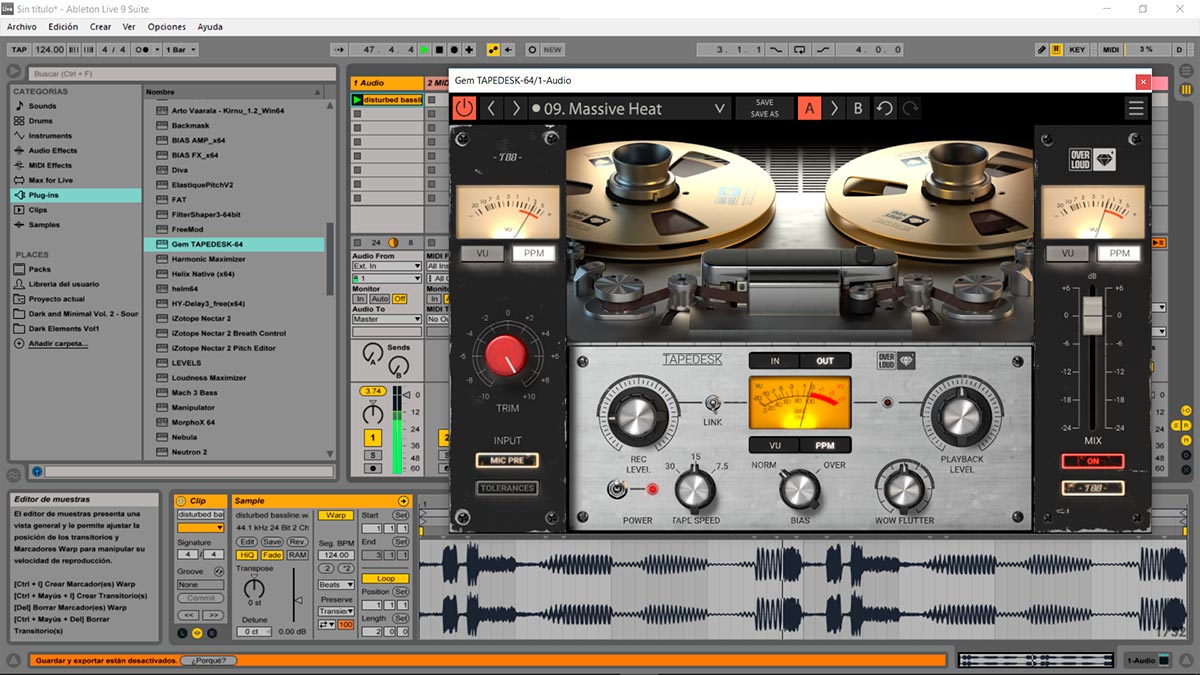Viewport: 1200px width, 675px height.
Task: Toggle the plugin power bypass button
Action: tap(464, 108)
